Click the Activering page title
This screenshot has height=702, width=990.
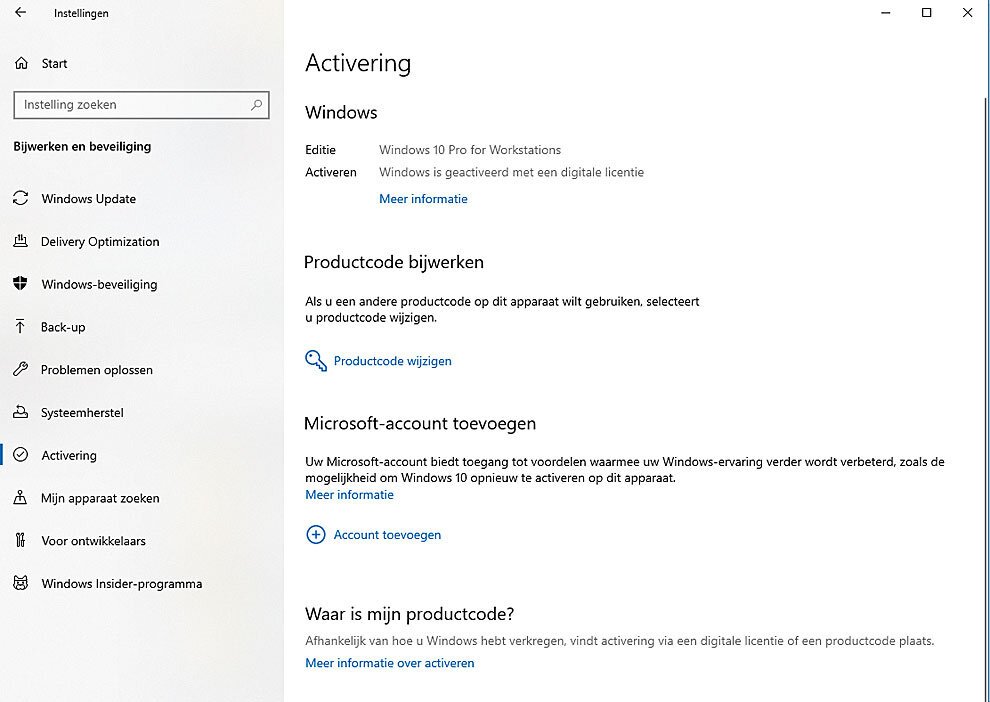click(x=358, y=63)
